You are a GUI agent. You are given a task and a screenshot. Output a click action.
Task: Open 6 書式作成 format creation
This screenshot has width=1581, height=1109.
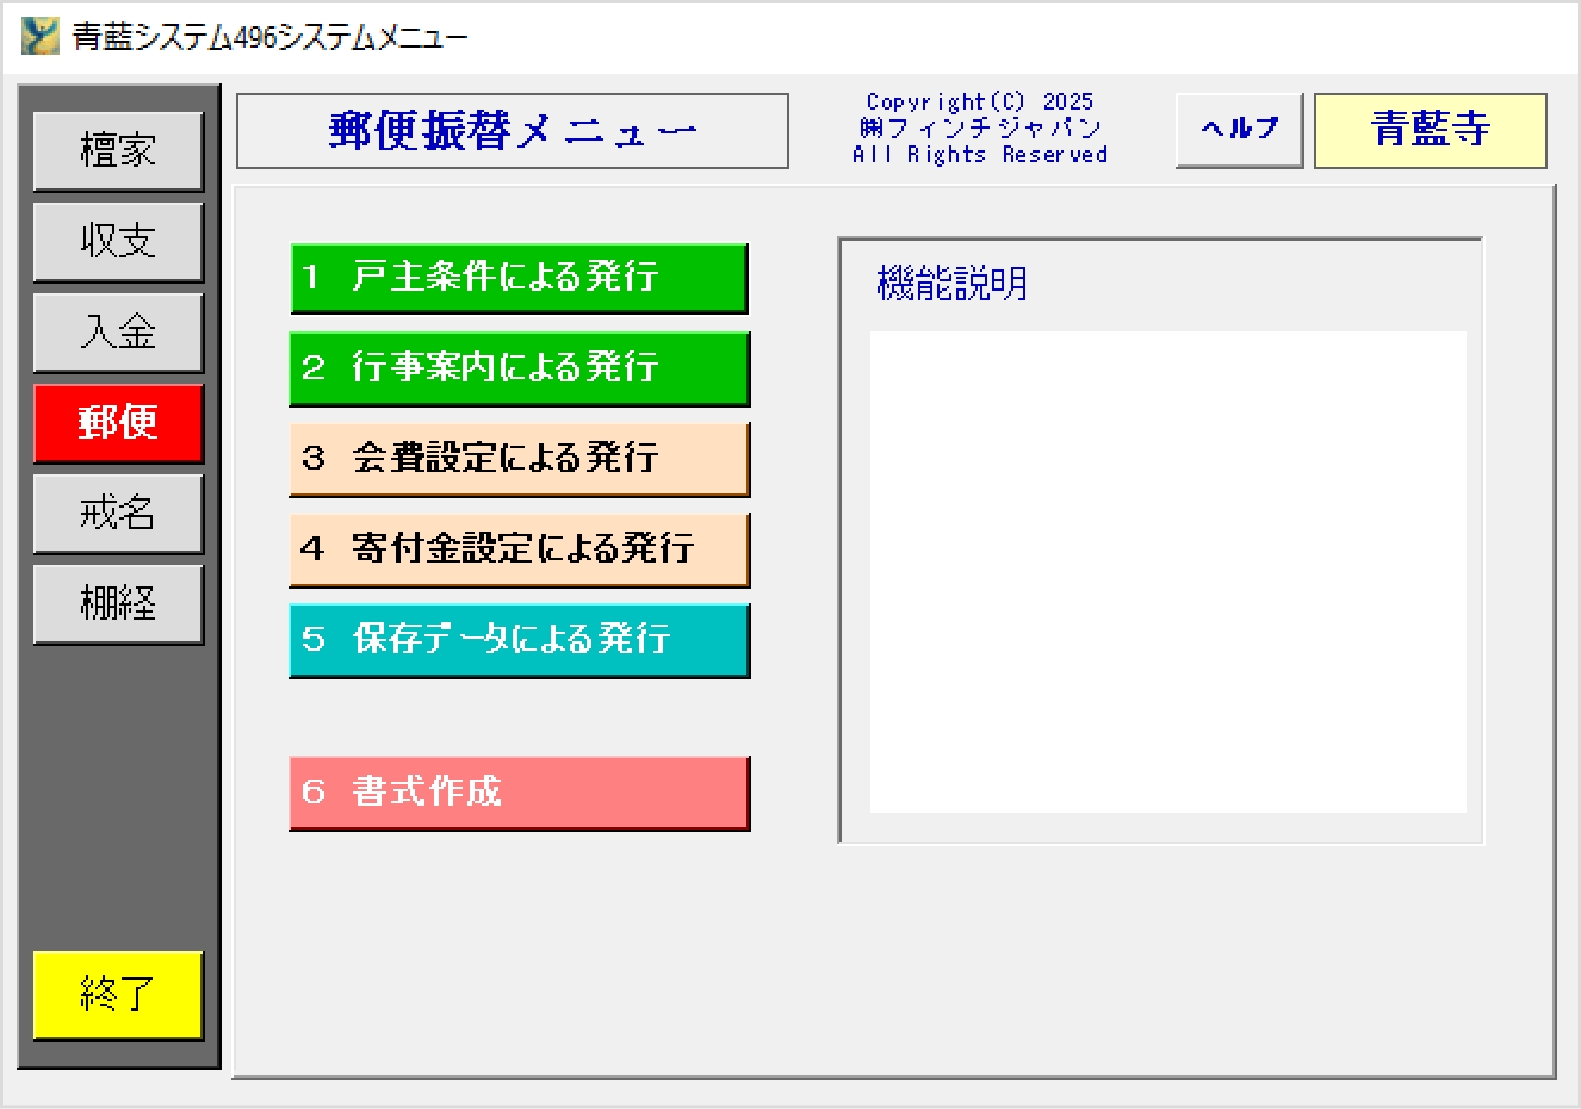pos(519,793)
